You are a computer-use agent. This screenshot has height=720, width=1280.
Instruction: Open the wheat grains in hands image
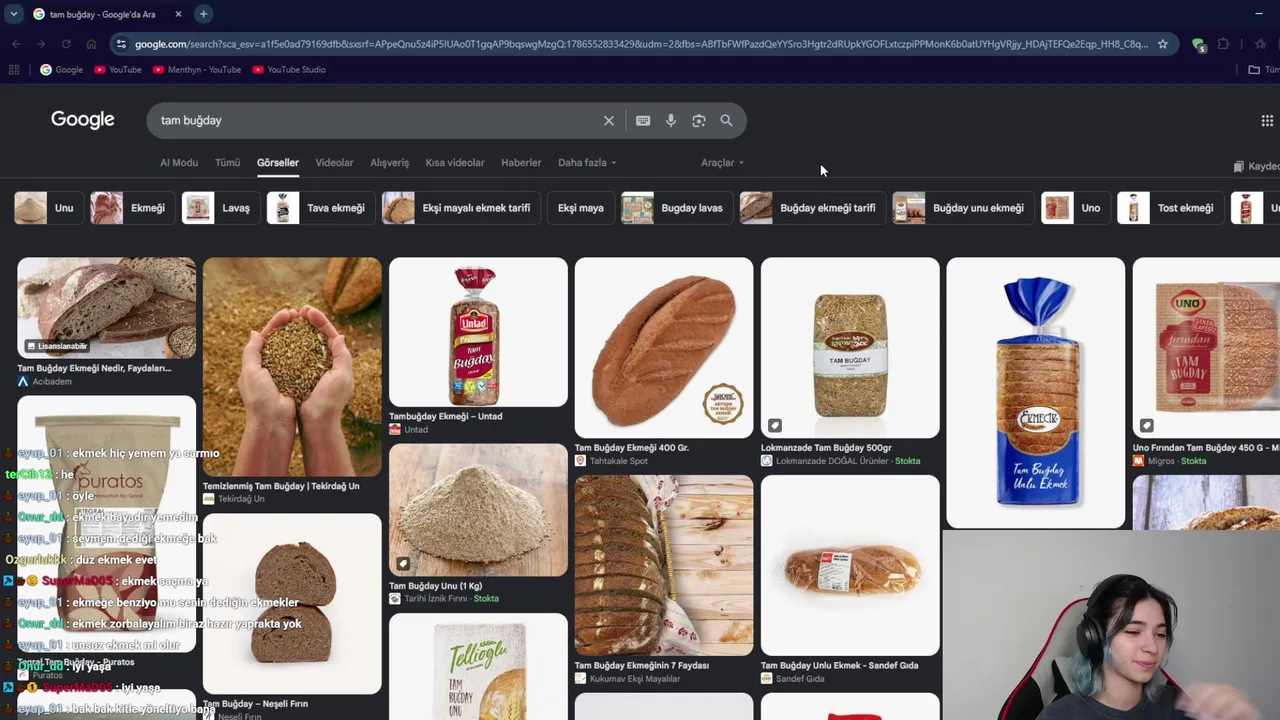tap(292, 367)
